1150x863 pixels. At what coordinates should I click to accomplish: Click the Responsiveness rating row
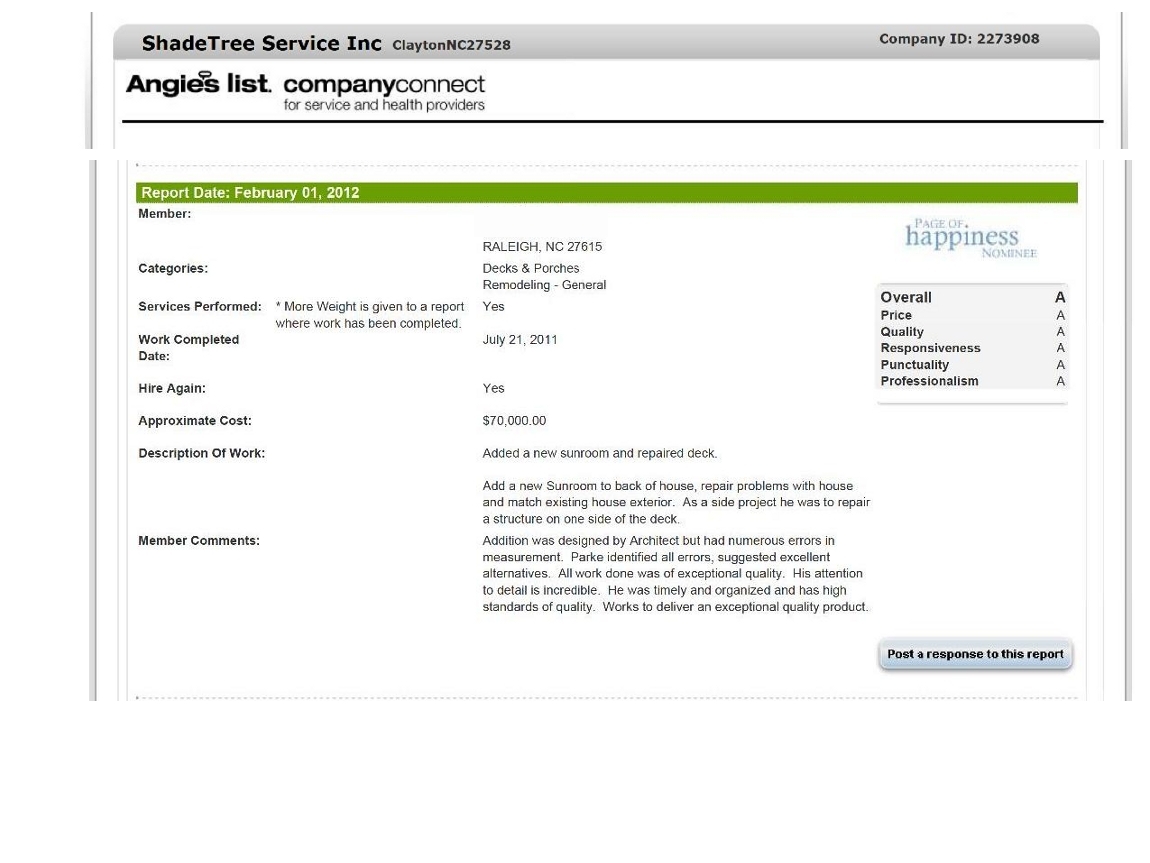coord(971,348)
